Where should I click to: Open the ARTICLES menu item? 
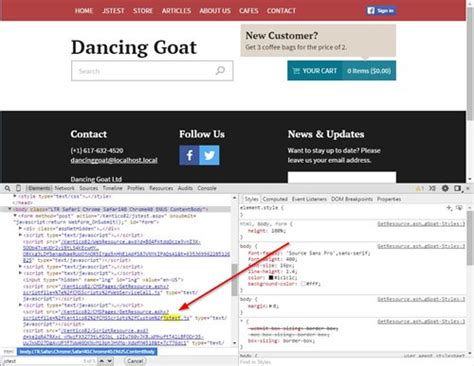176,11
